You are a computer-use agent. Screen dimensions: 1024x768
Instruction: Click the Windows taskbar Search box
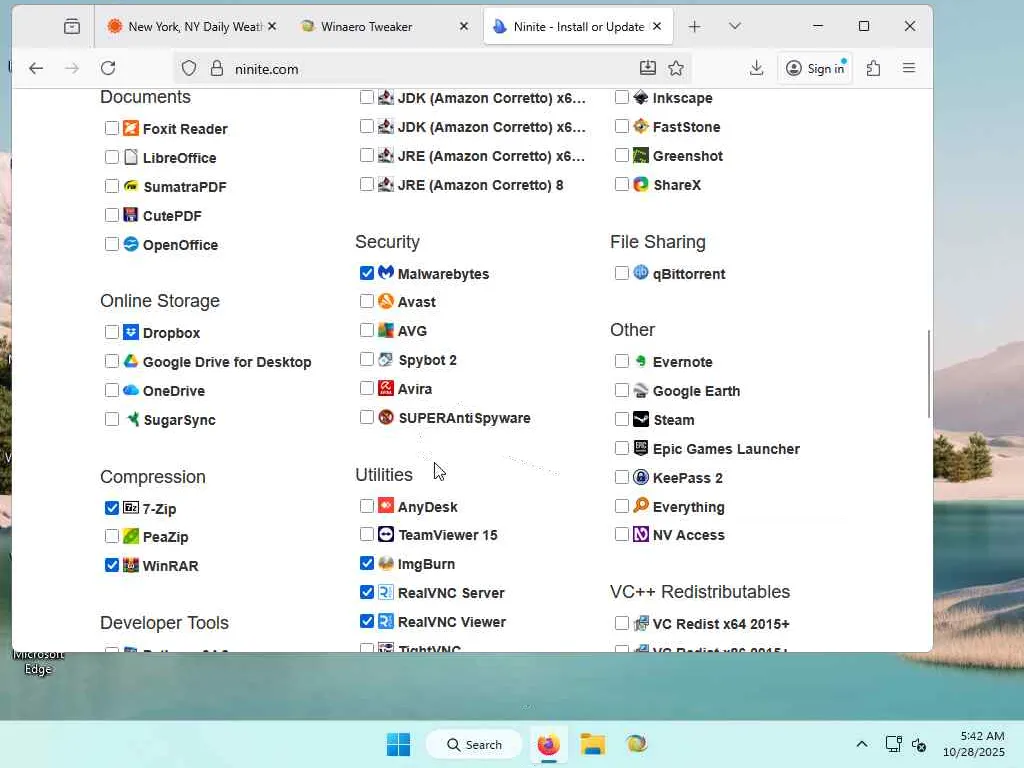click(474, 744)
